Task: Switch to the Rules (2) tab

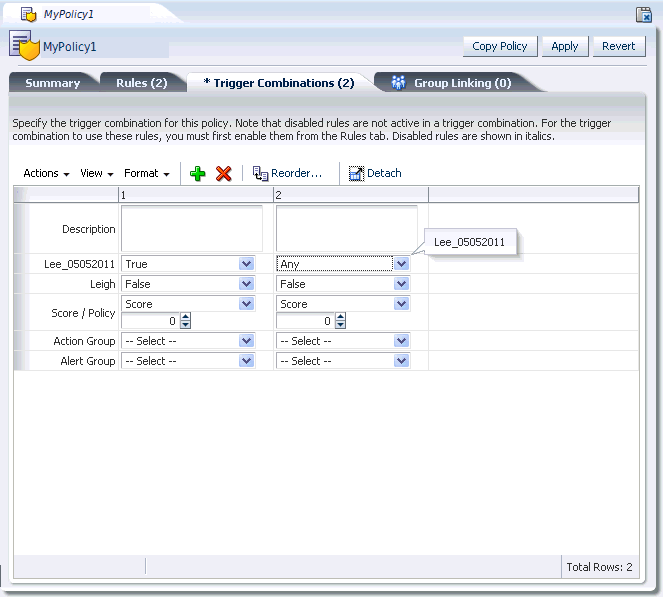Action: (142, 83)
